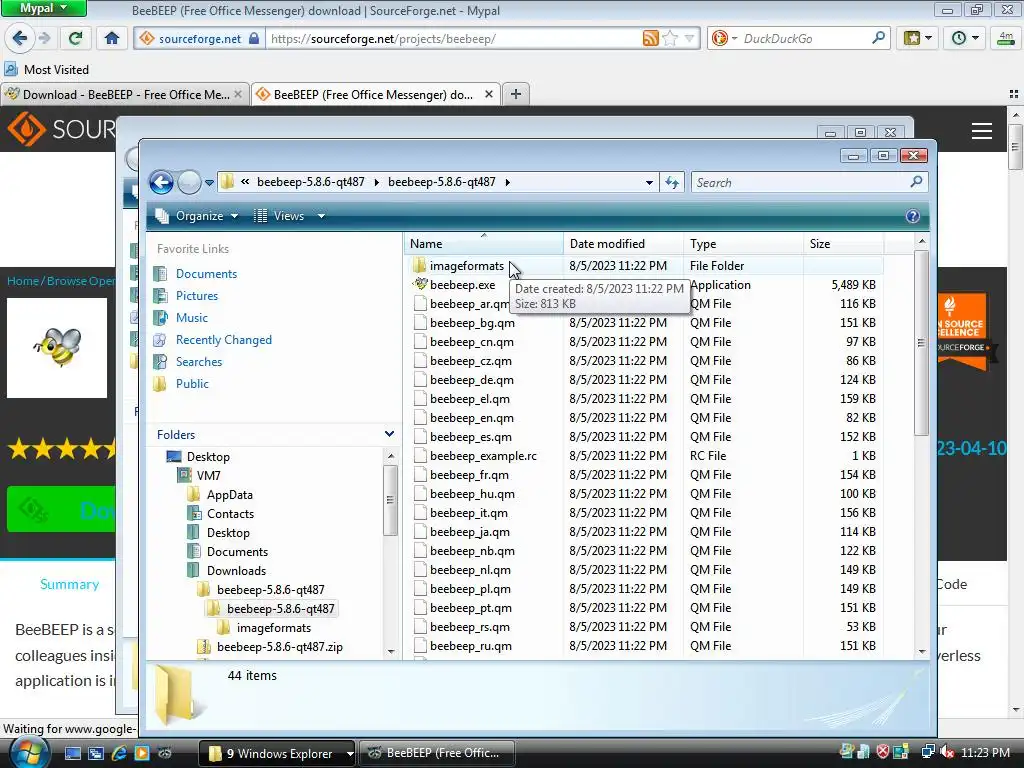The width and height of the screenshot is (1024, 768).
Task: Open the Public favorite link
Action: (192, 384)
